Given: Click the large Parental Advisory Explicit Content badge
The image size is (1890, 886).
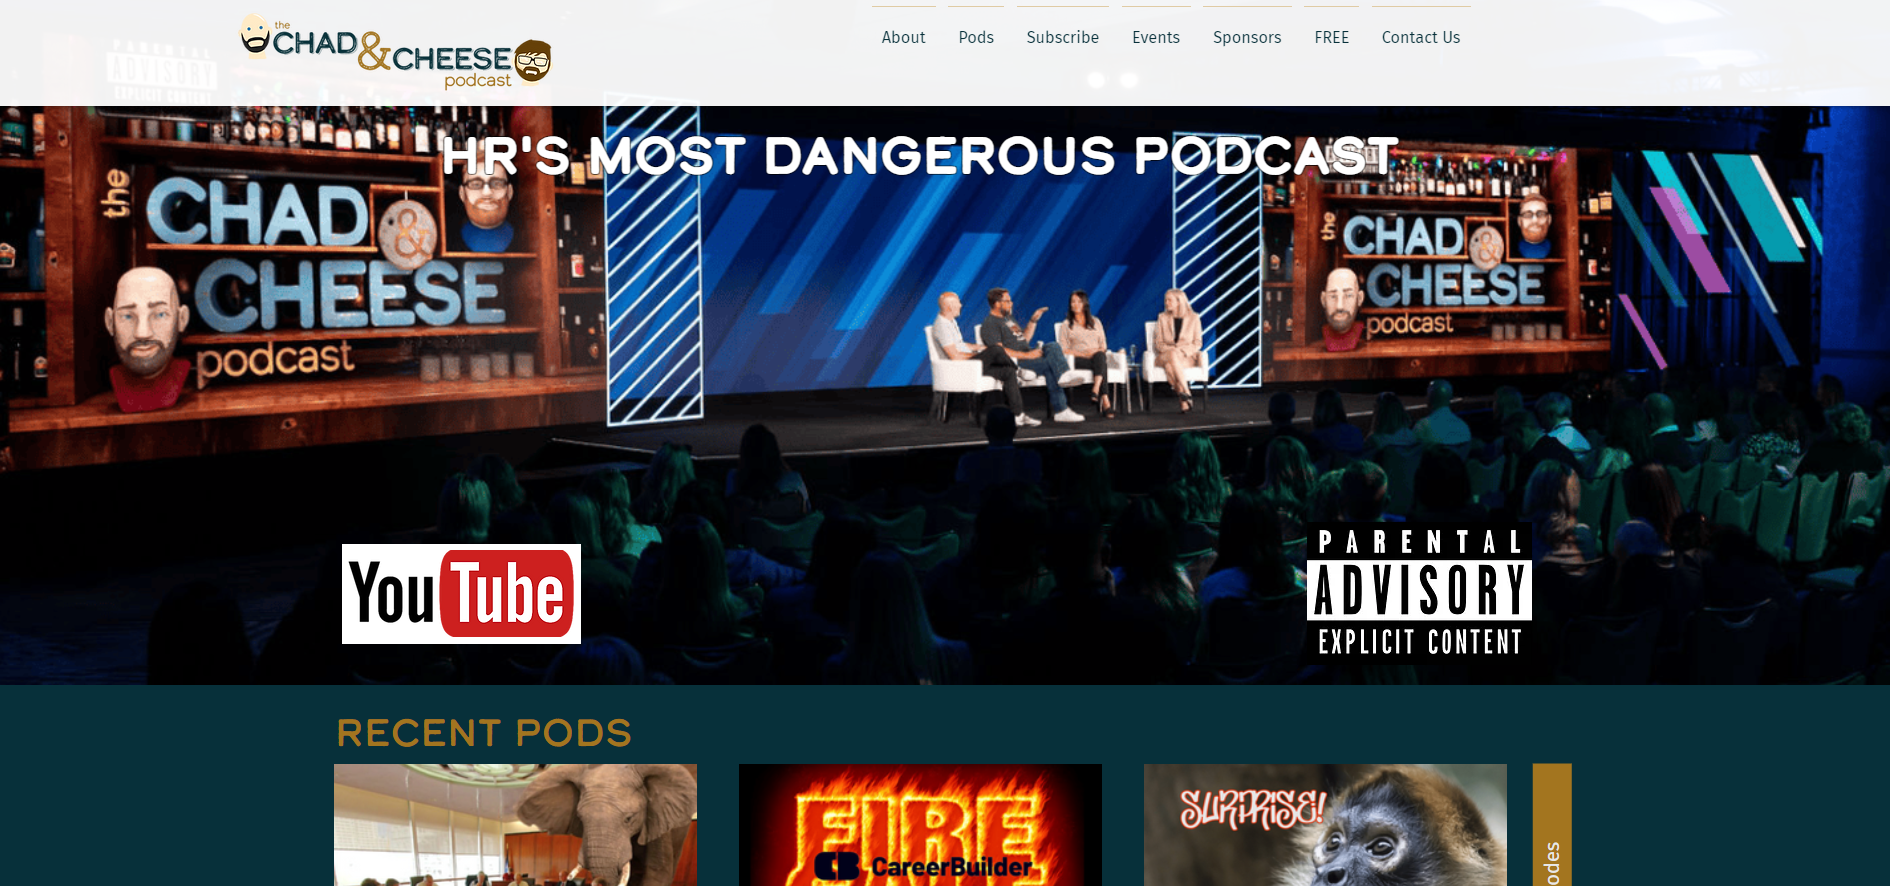Looking at the screenshot, I should pyautogui.click(x=1419, y=592).
